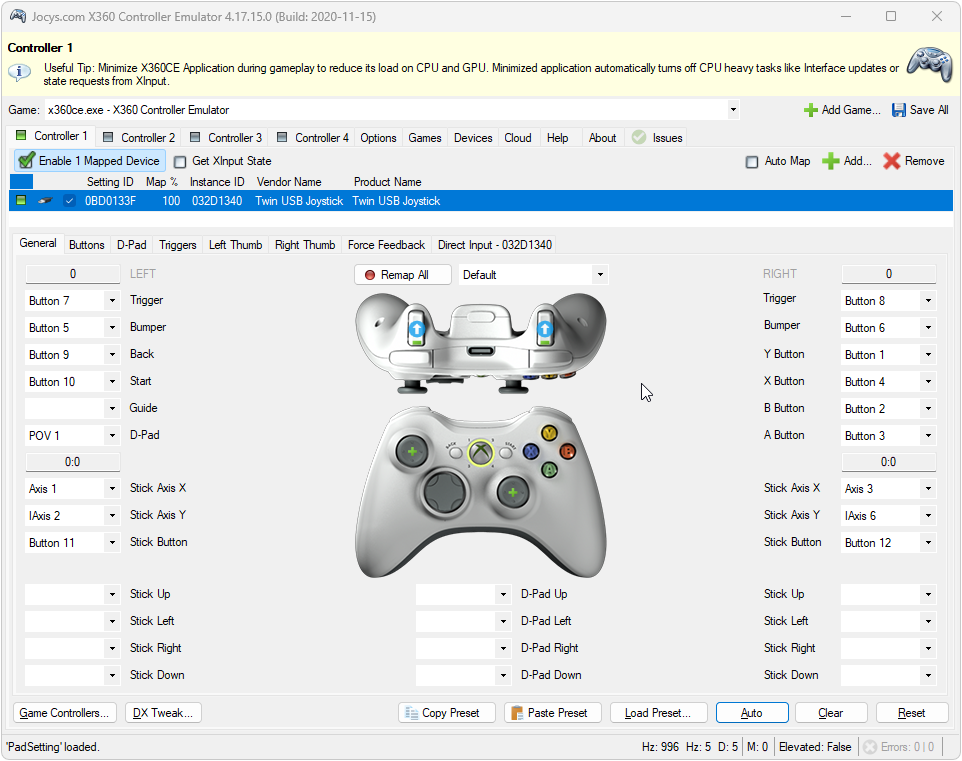Enable the Auto Map checkbox
This screenshot has height=761, width=962.
(x=752, y=162)
